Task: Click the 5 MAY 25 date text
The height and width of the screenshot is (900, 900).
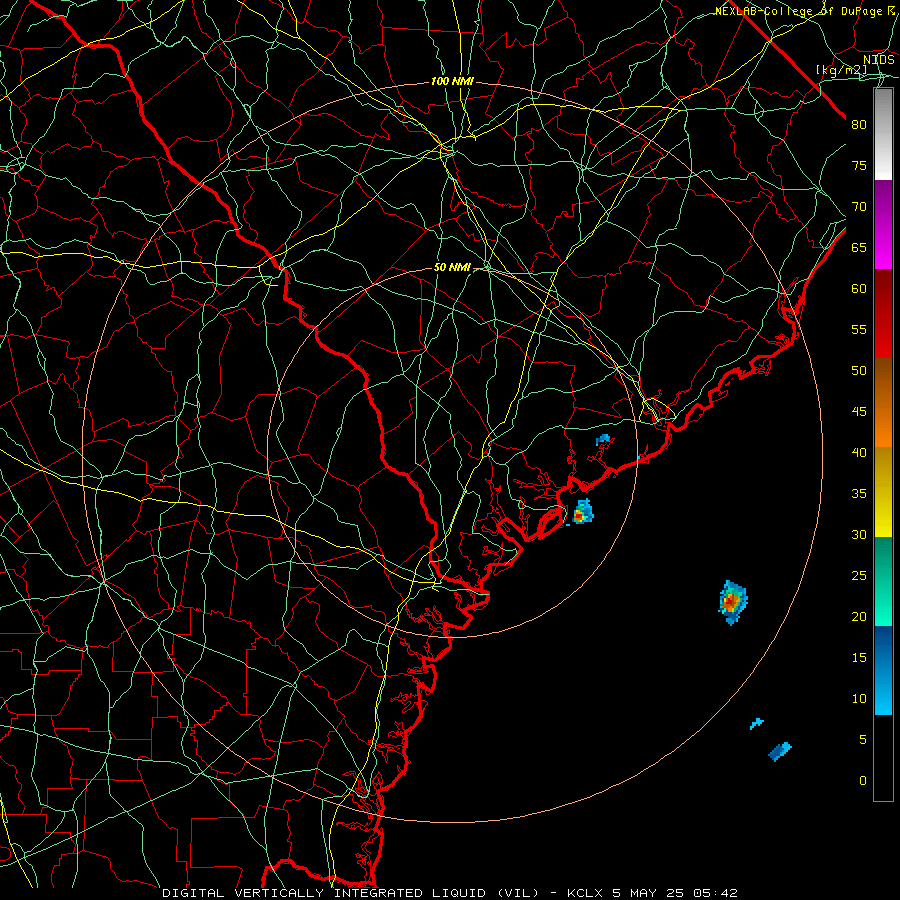Action: [x=647, y=893]
